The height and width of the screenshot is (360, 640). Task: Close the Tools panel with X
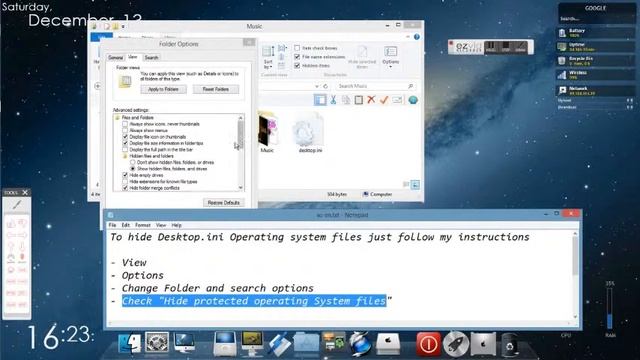25,192
